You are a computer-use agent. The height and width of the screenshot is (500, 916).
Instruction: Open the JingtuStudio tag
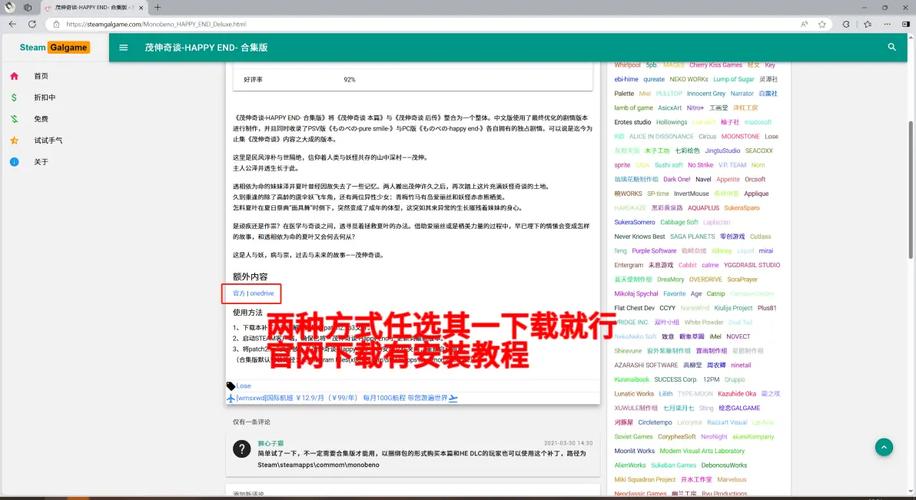coord(722,151)
